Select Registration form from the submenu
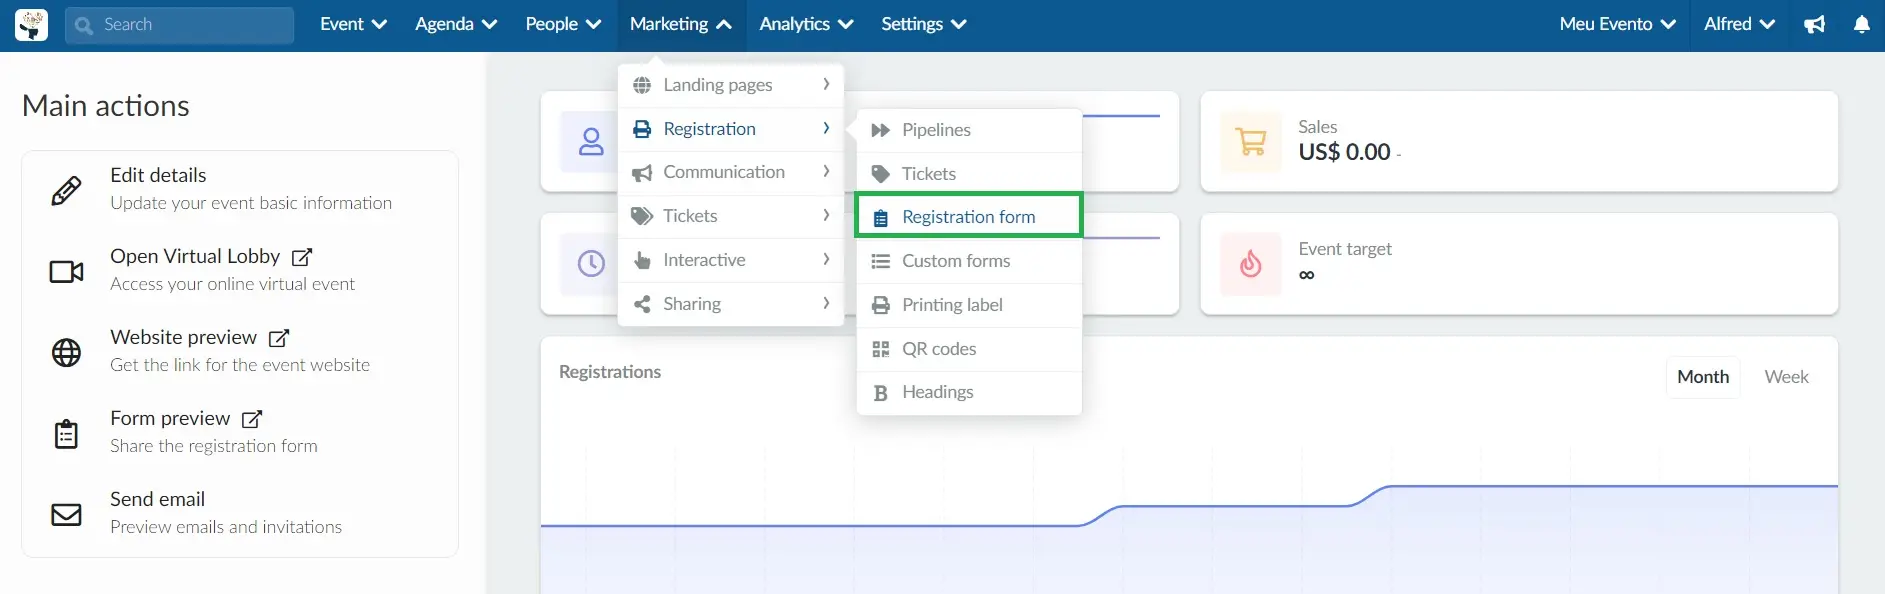The height and width of the screenshot is (594, 1885). 969,216
